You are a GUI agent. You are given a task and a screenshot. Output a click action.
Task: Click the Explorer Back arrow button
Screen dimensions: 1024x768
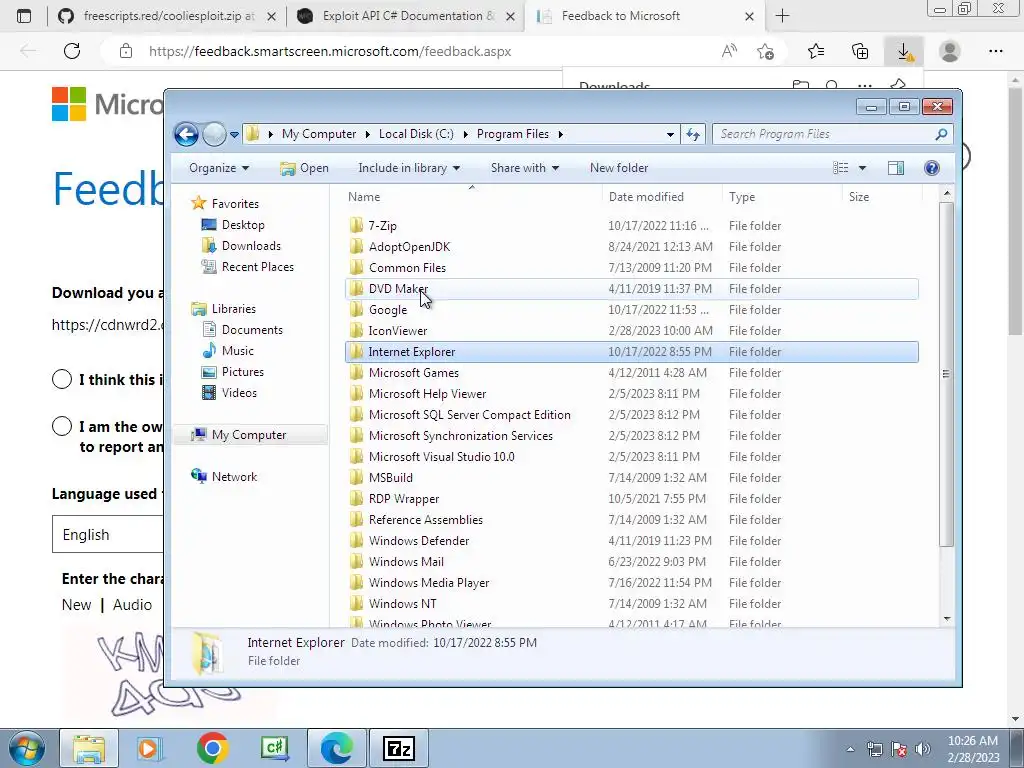coord(186,135)
